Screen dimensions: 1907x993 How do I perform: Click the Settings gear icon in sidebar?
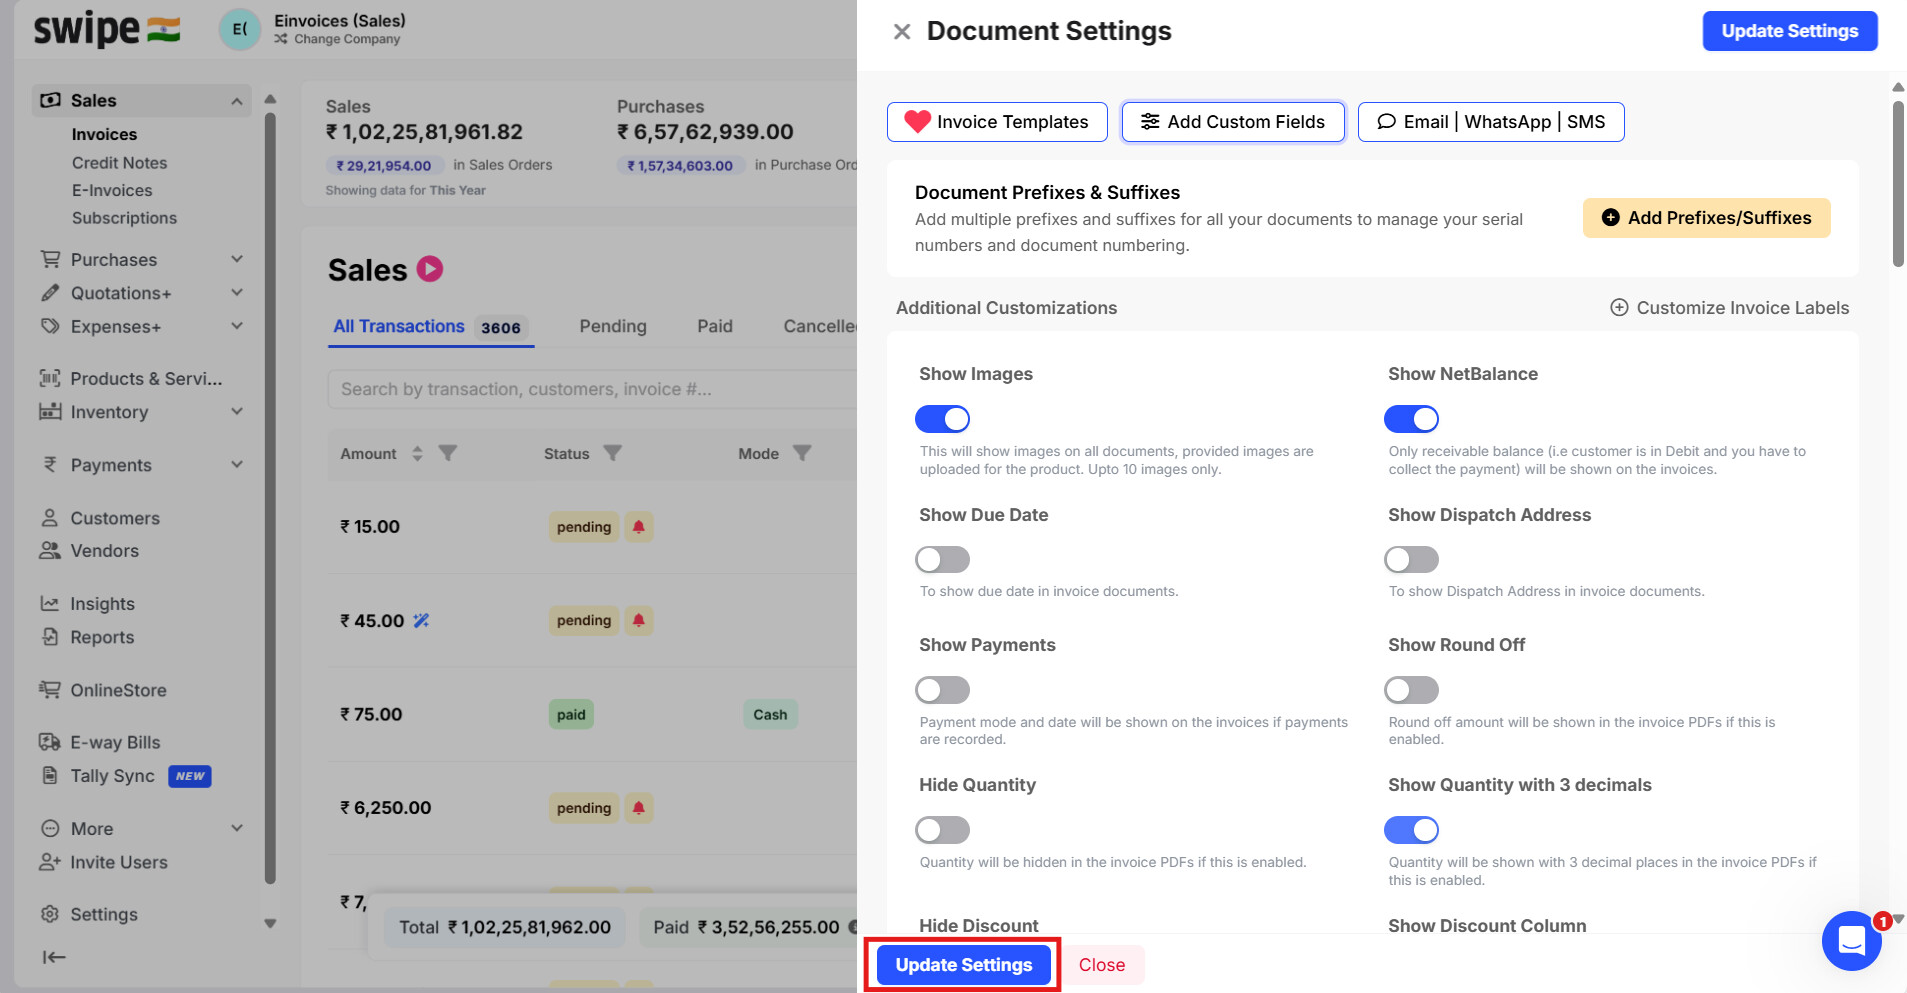coord(50,914)
